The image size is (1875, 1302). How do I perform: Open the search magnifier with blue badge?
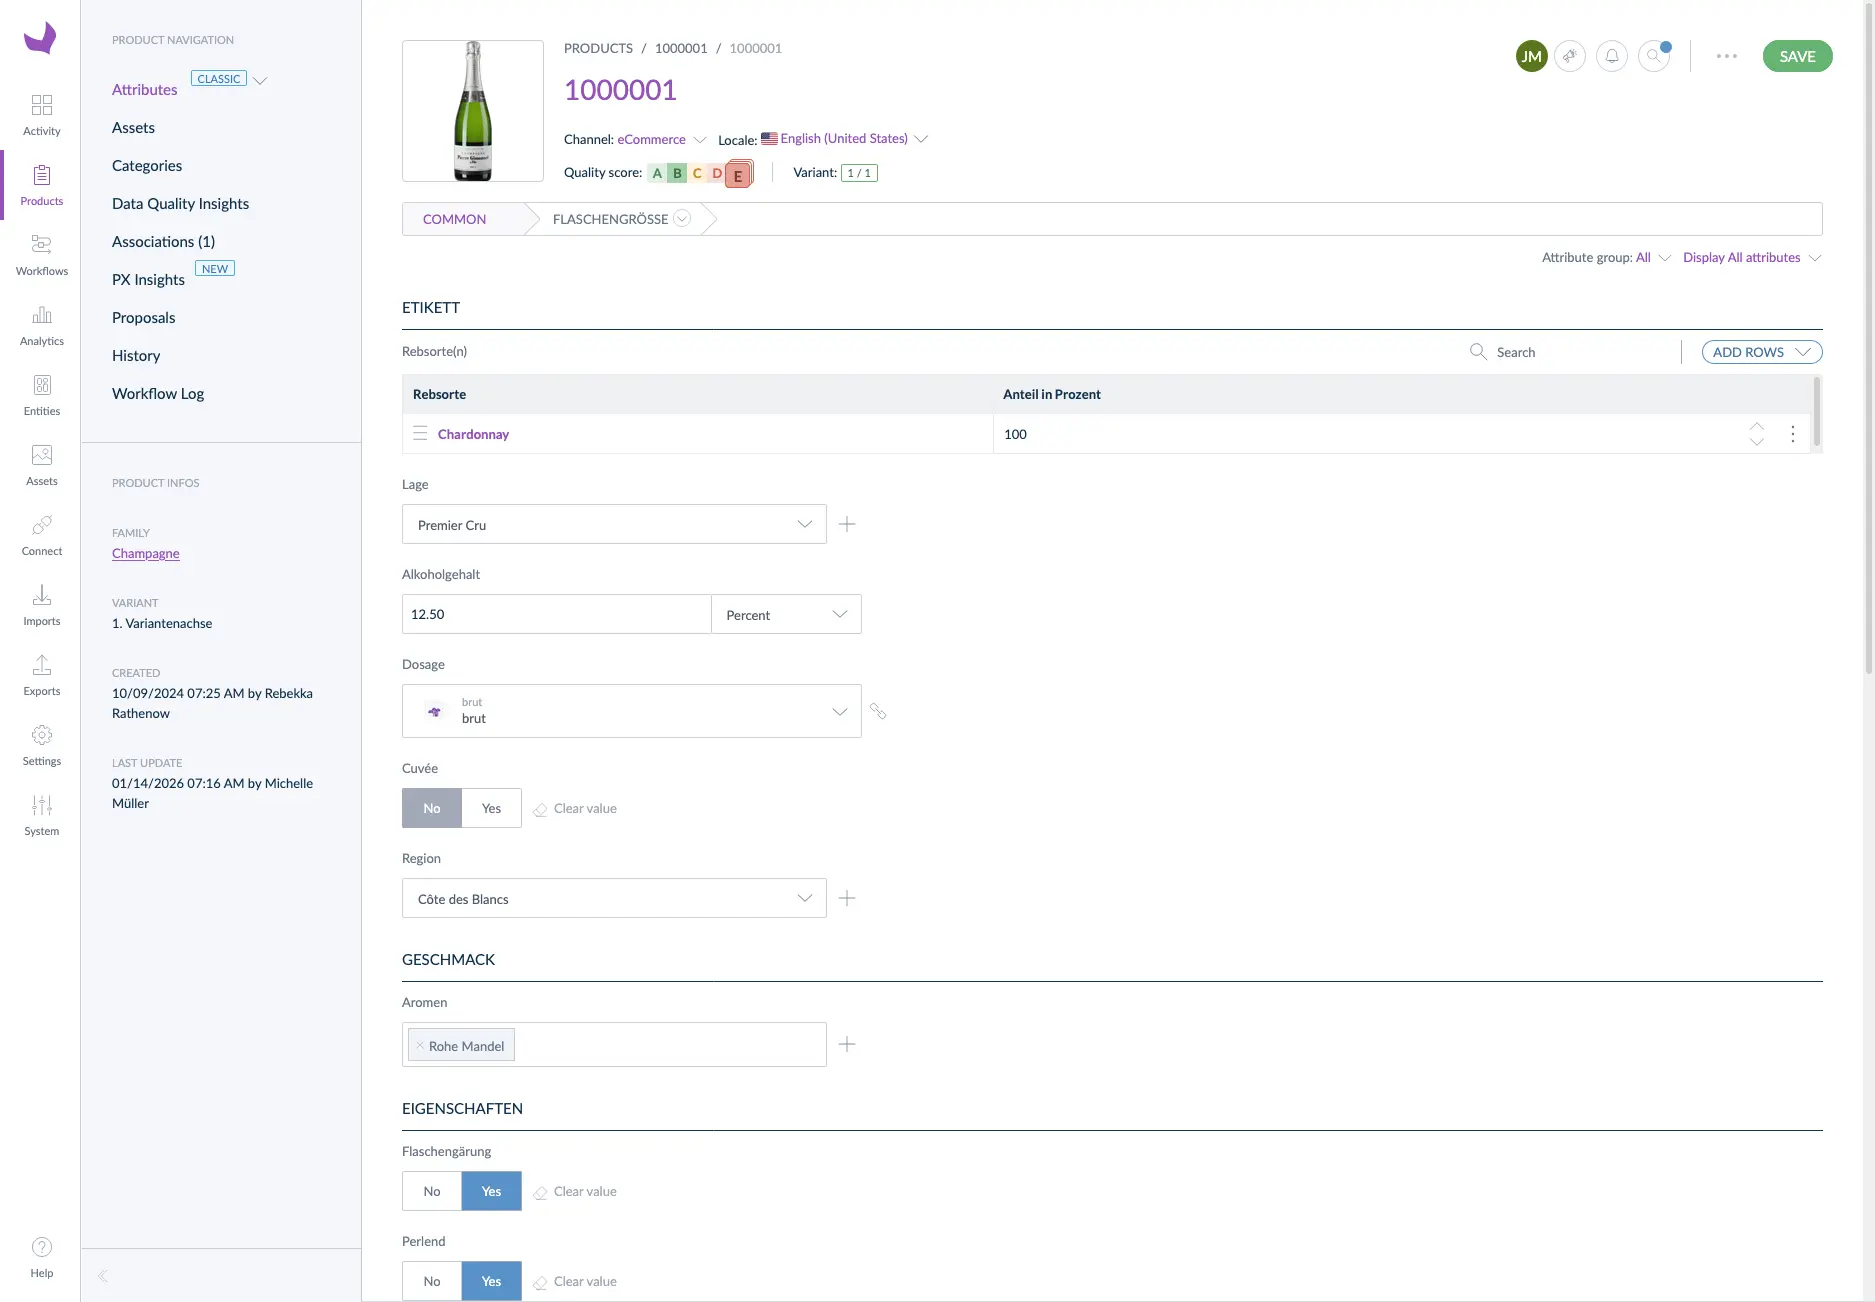1653,56
